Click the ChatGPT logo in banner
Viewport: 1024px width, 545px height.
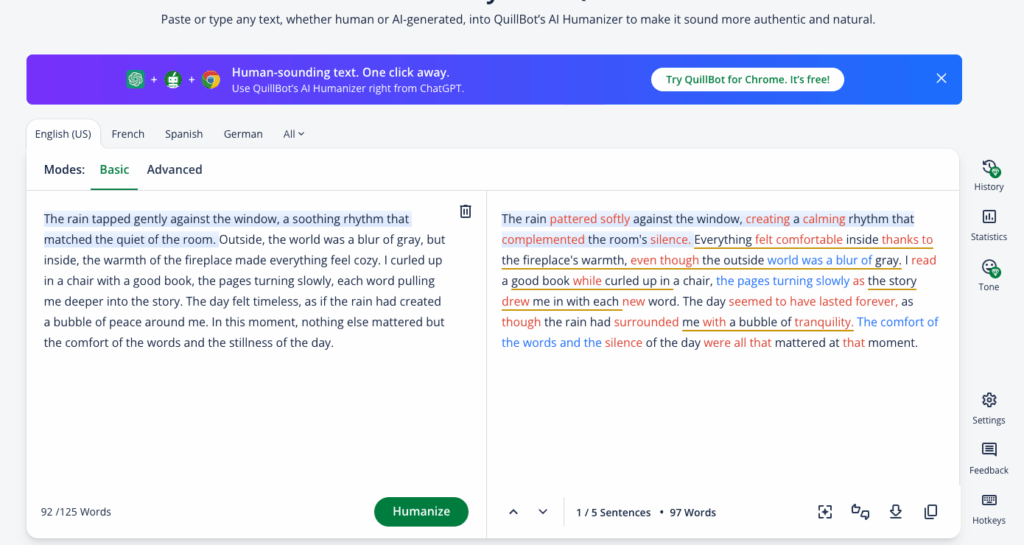coord(135,80)
